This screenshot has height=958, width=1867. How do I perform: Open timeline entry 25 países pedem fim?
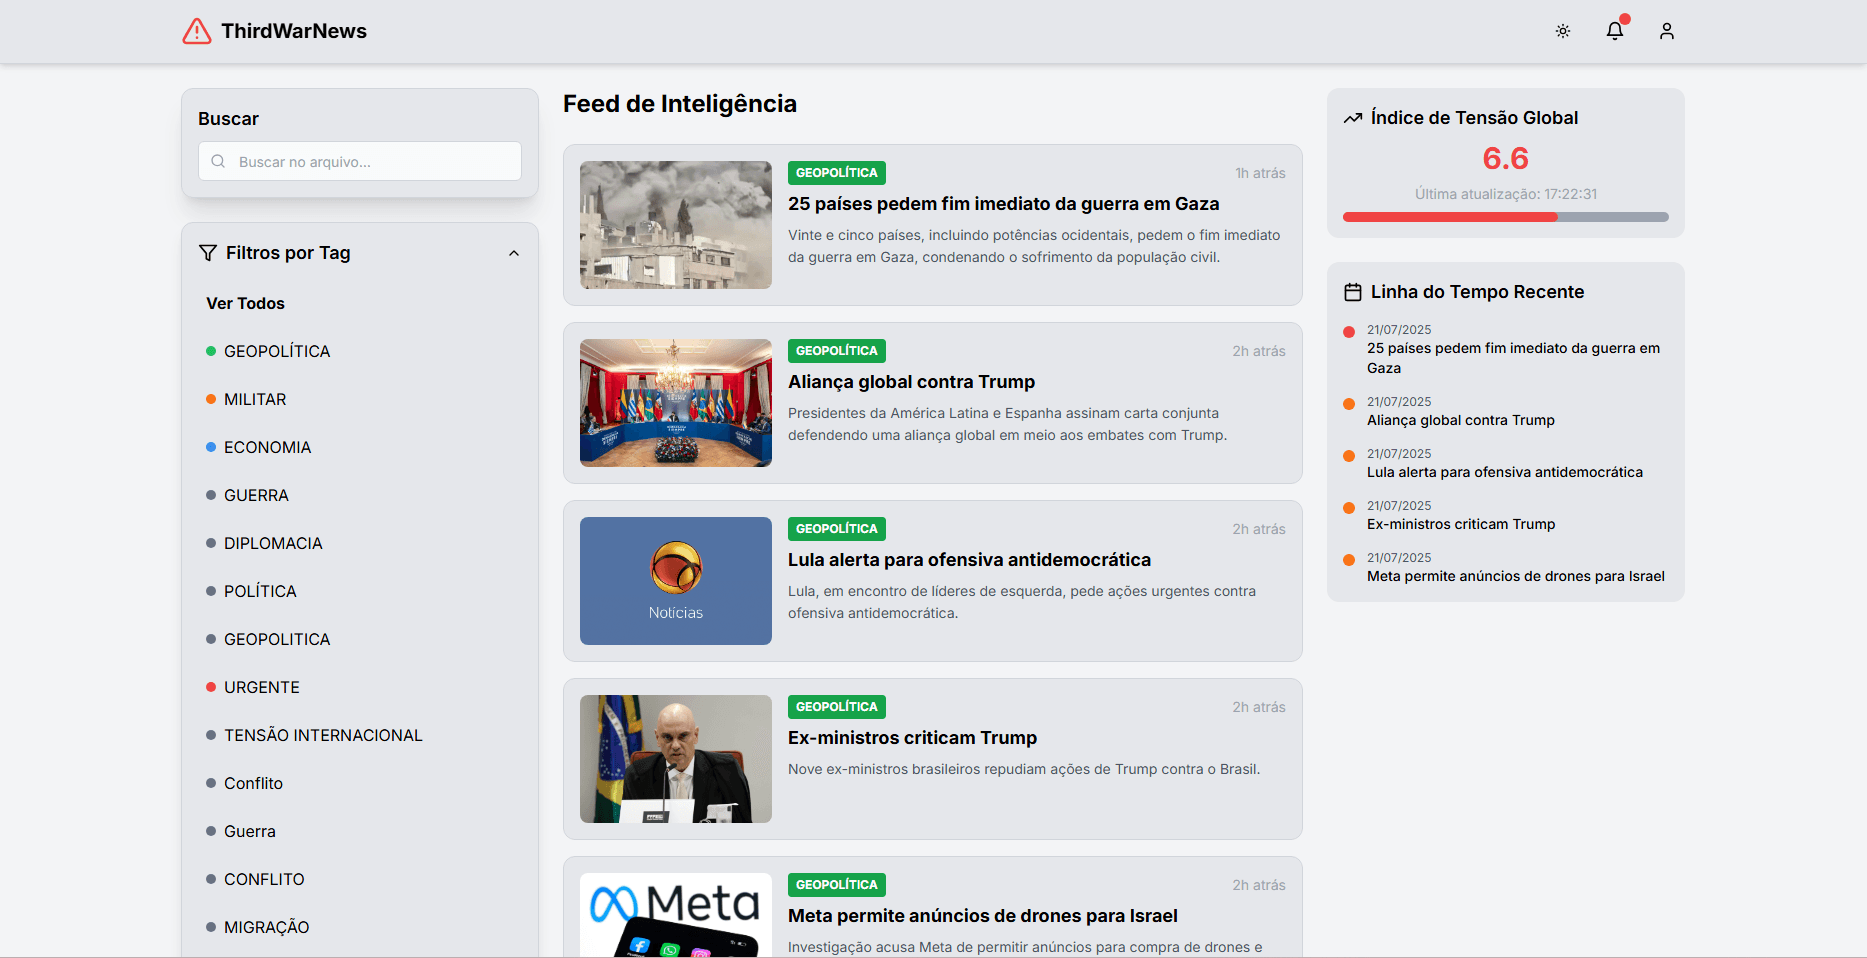[x=1513, y=358]
